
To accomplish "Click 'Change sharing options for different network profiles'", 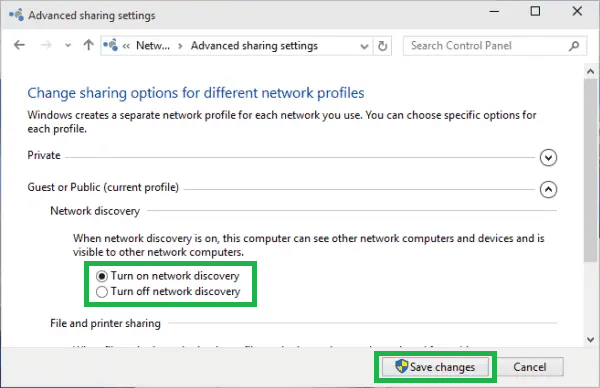I will pos(196,93).
